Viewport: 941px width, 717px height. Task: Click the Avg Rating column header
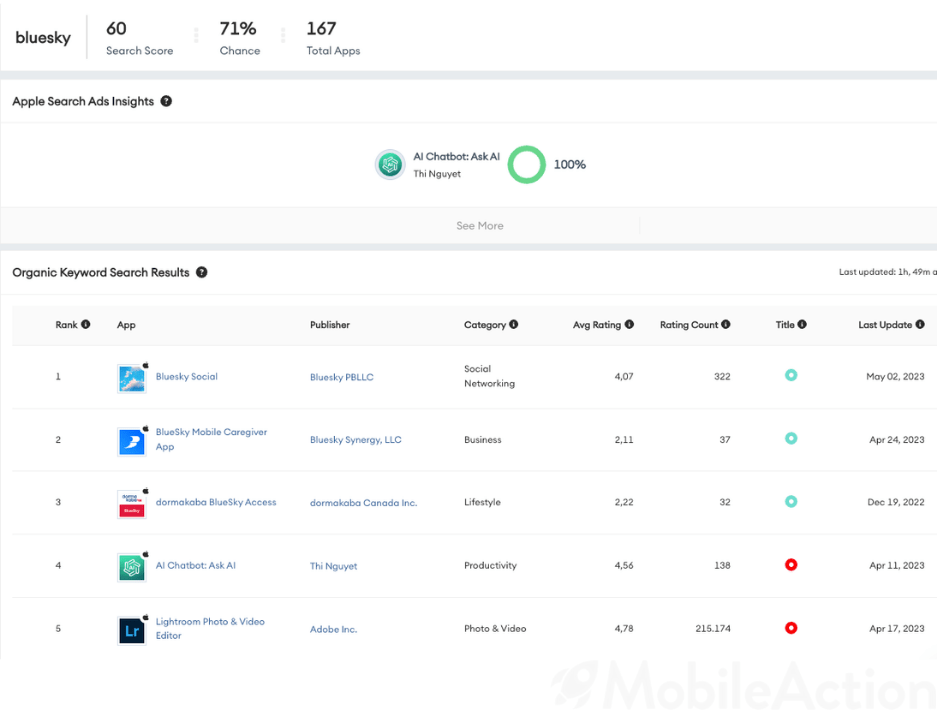[597, 325]
